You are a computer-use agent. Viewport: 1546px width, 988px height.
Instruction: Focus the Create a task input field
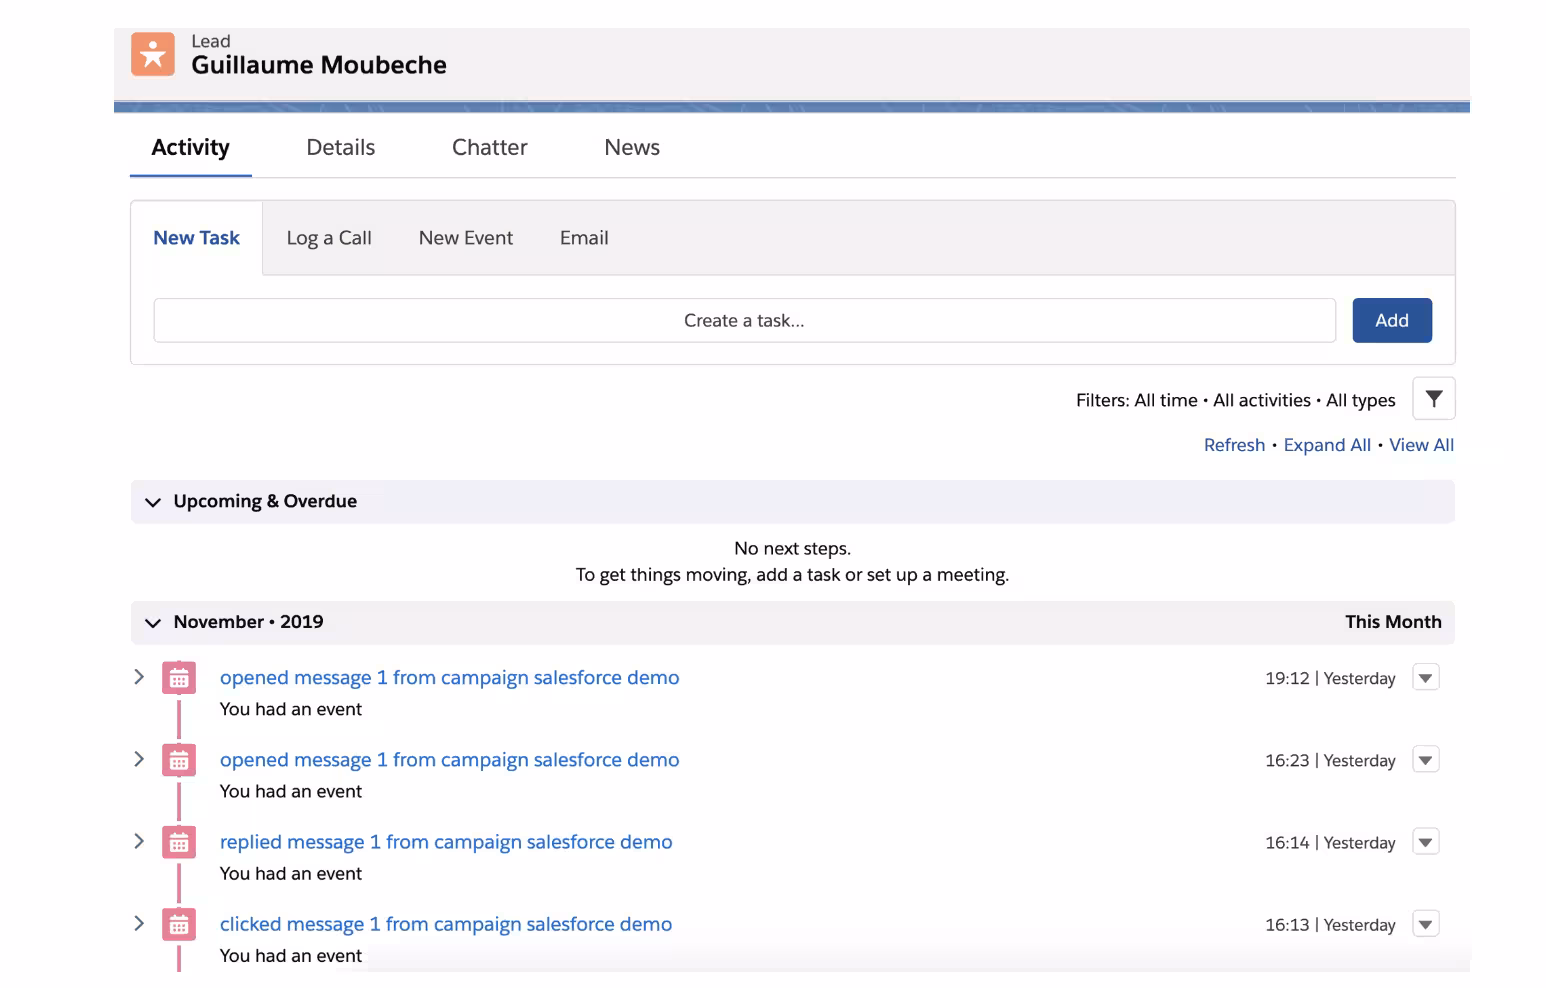point(744,321)
